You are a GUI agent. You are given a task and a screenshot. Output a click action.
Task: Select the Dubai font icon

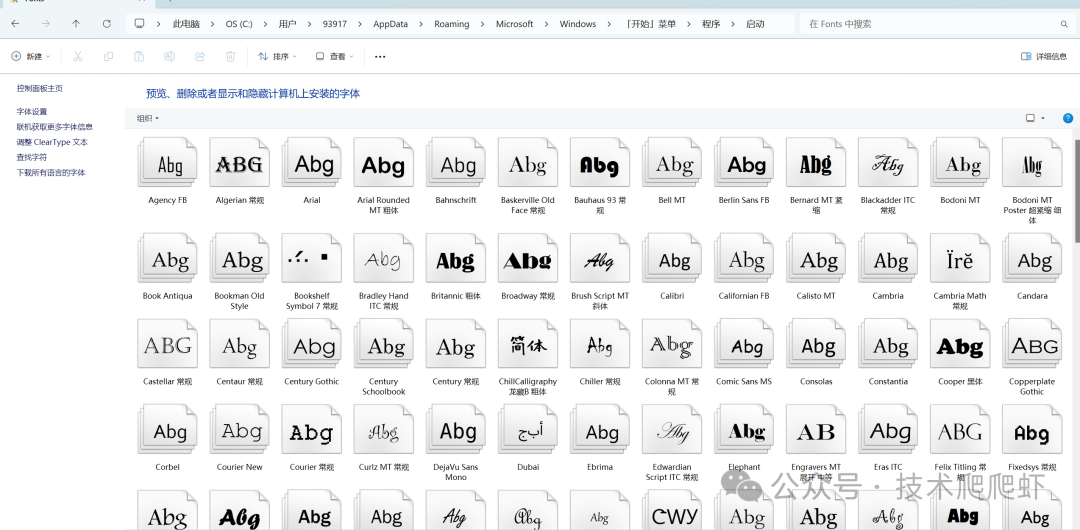(x=528, y=430)
